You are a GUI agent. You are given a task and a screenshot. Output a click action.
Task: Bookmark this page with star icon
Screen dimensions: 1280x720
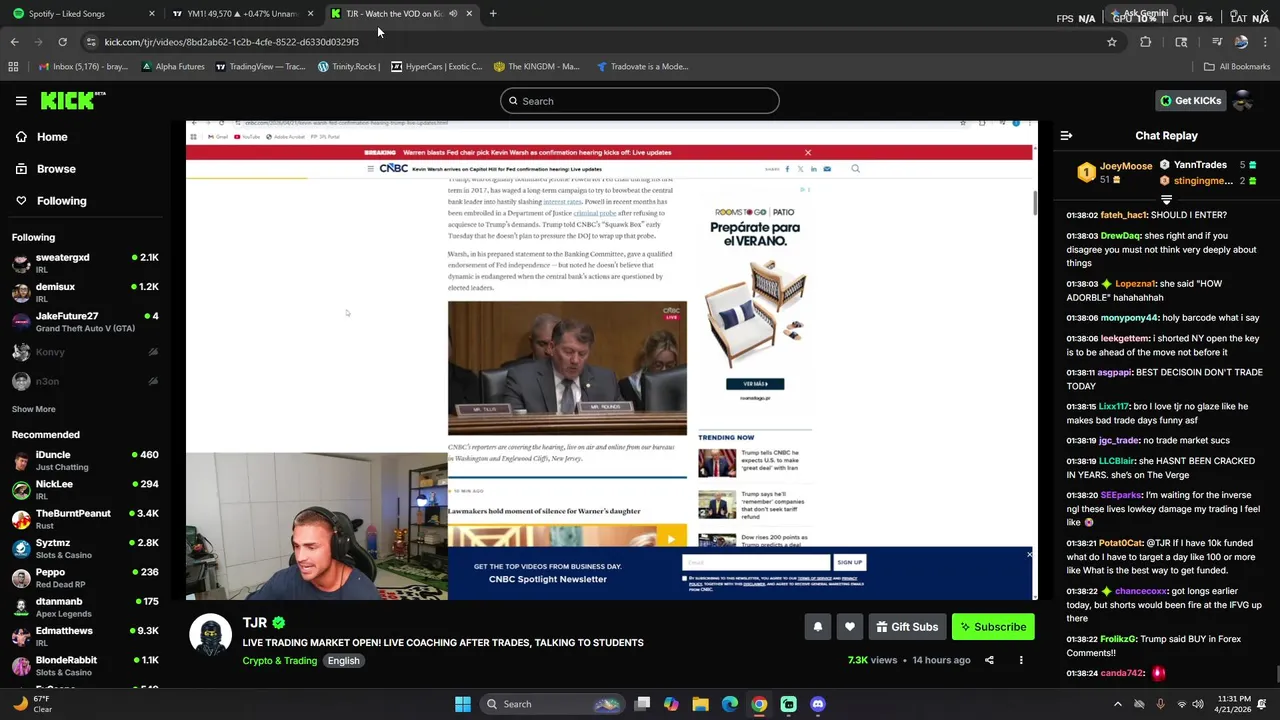pyautogui.click(x=1111, y=42)
